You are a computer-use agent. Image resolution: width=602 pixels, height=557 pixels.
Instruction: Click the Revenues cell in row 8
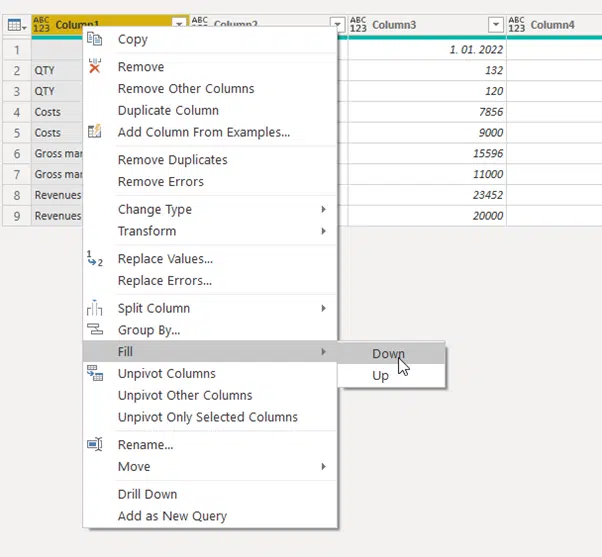click(57, 195)
